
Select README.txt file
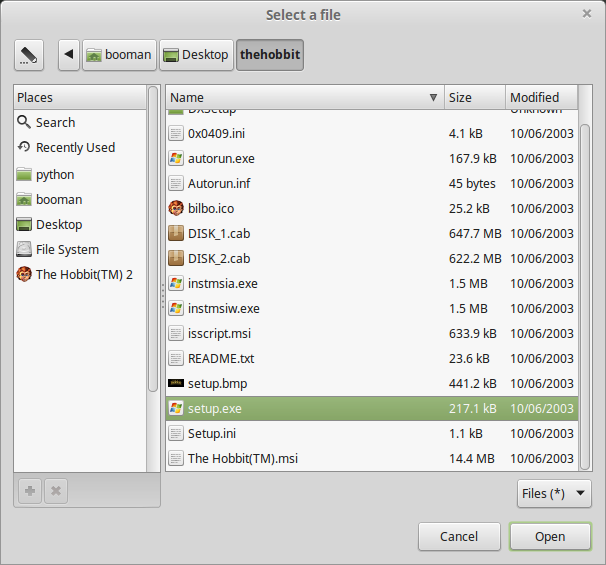[x=372, y=359]
